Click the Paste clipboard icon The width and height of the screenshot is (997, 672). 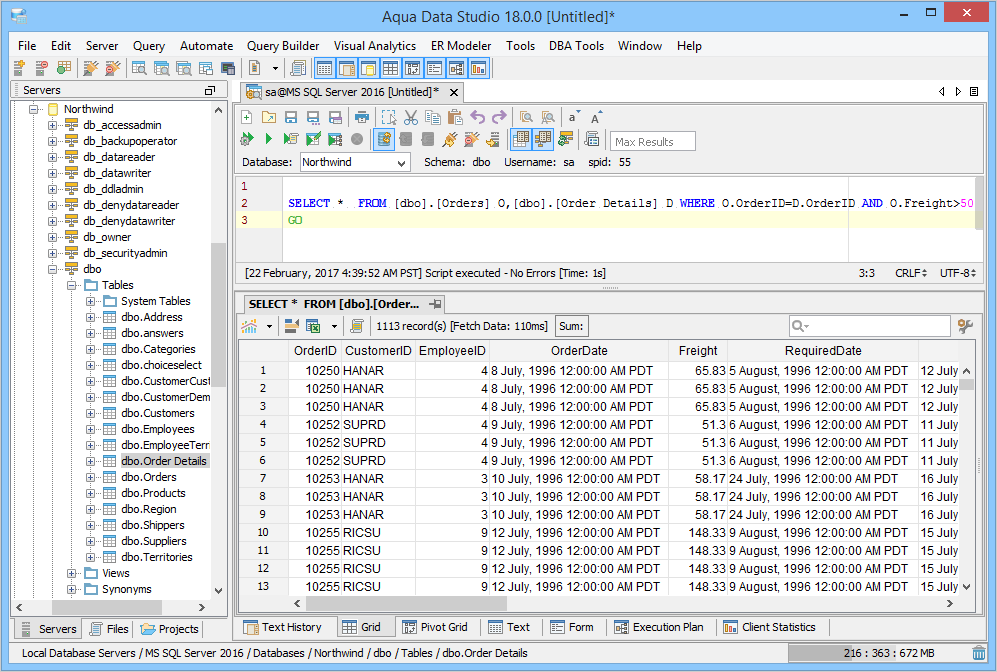point(454,117)
